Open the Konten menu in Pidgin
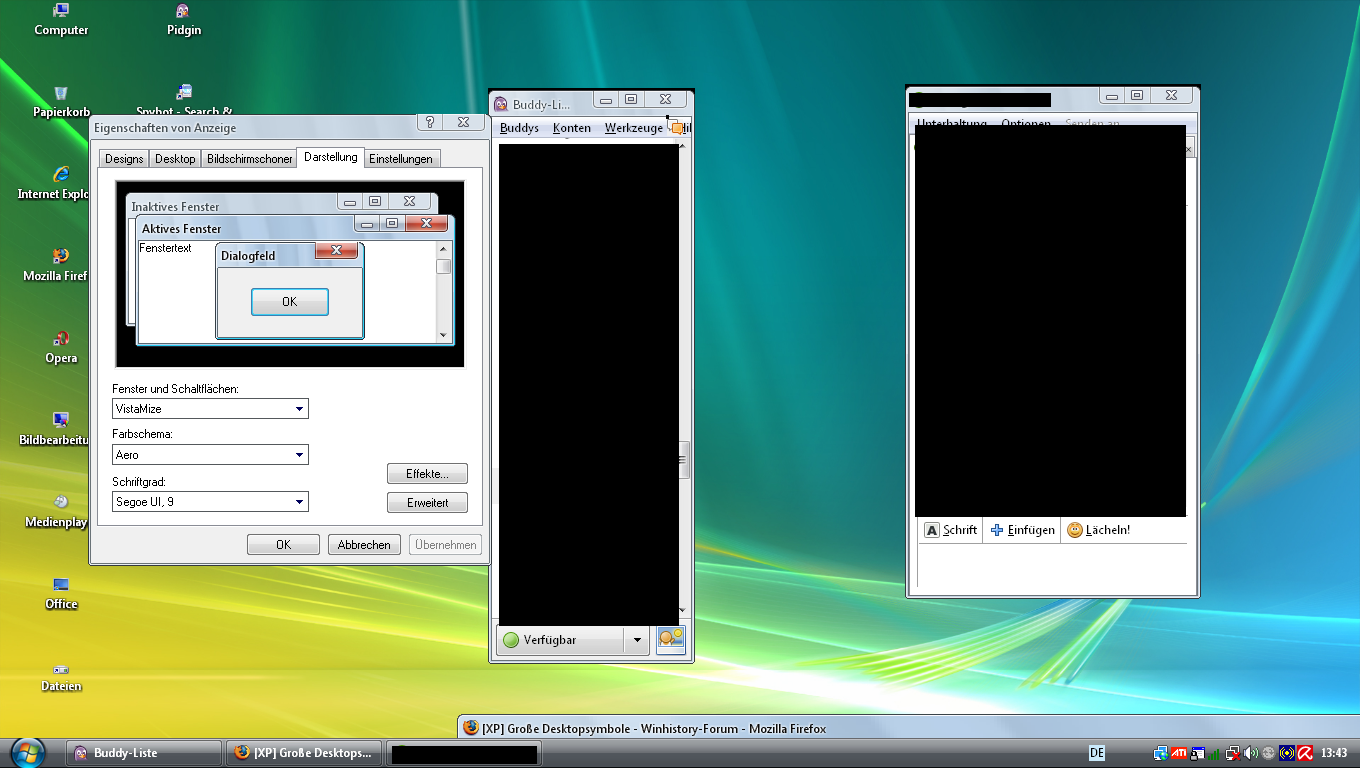 pos(572,128)
